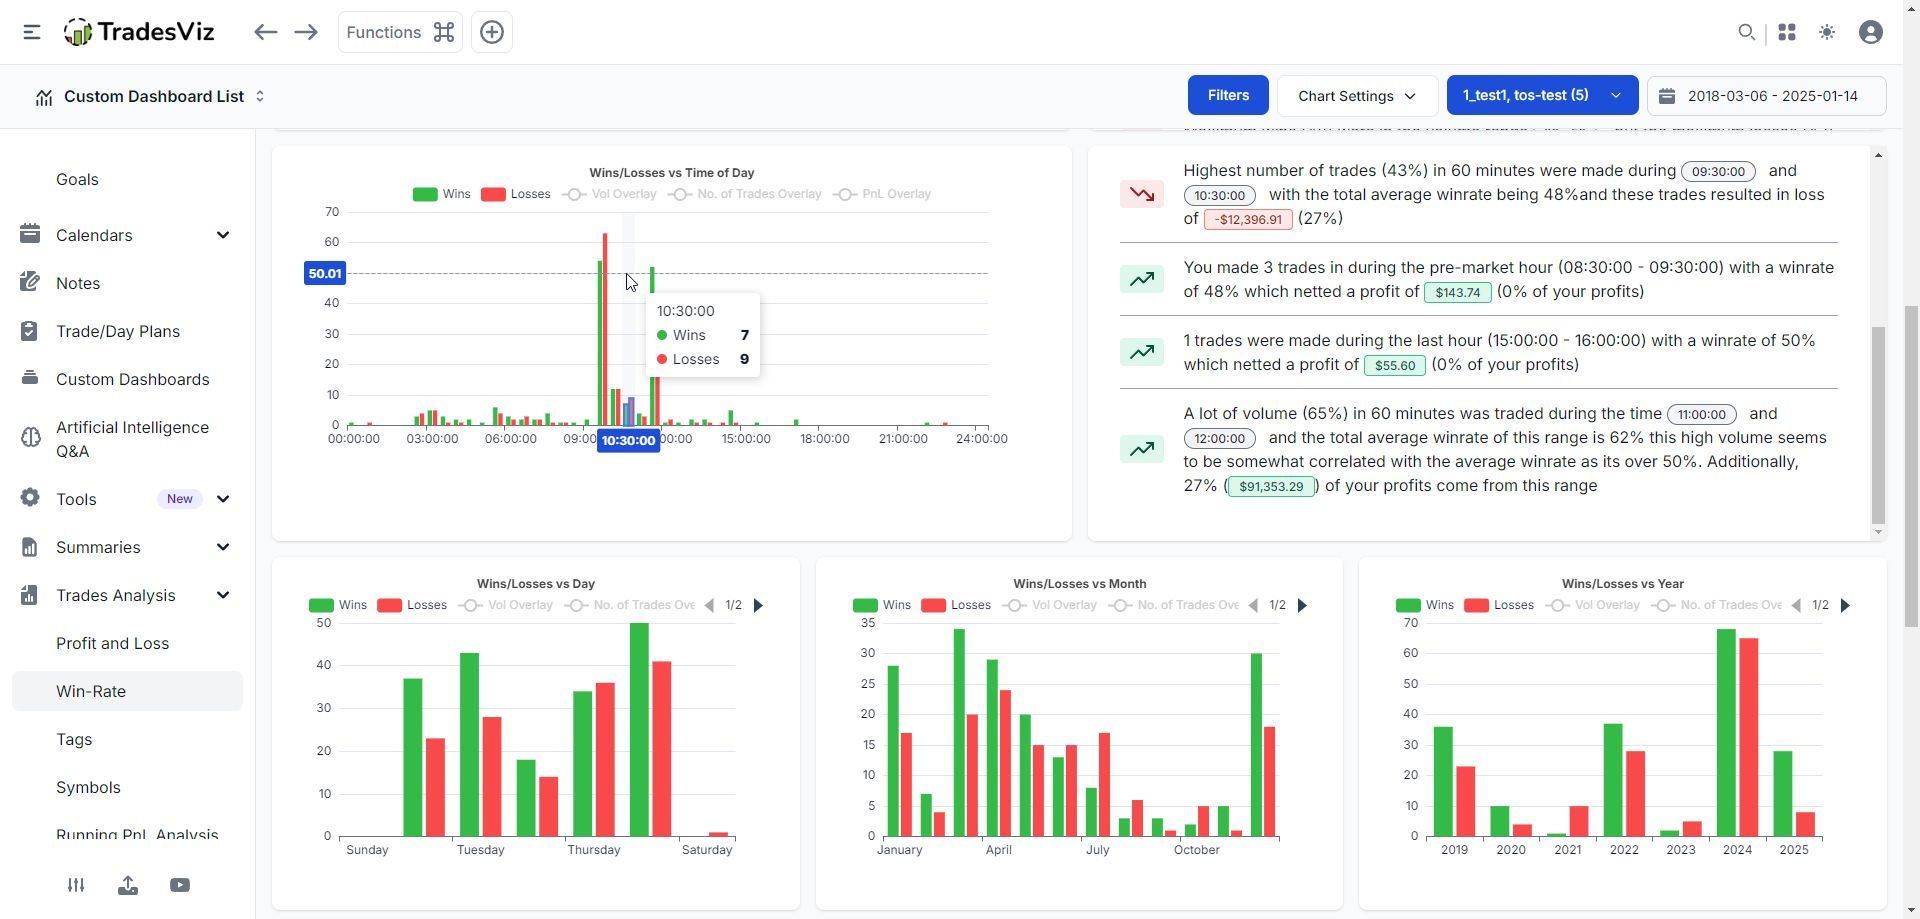Go forward with the right arrow
This screenshot has height=919, width=1920.
click(306, 32)
